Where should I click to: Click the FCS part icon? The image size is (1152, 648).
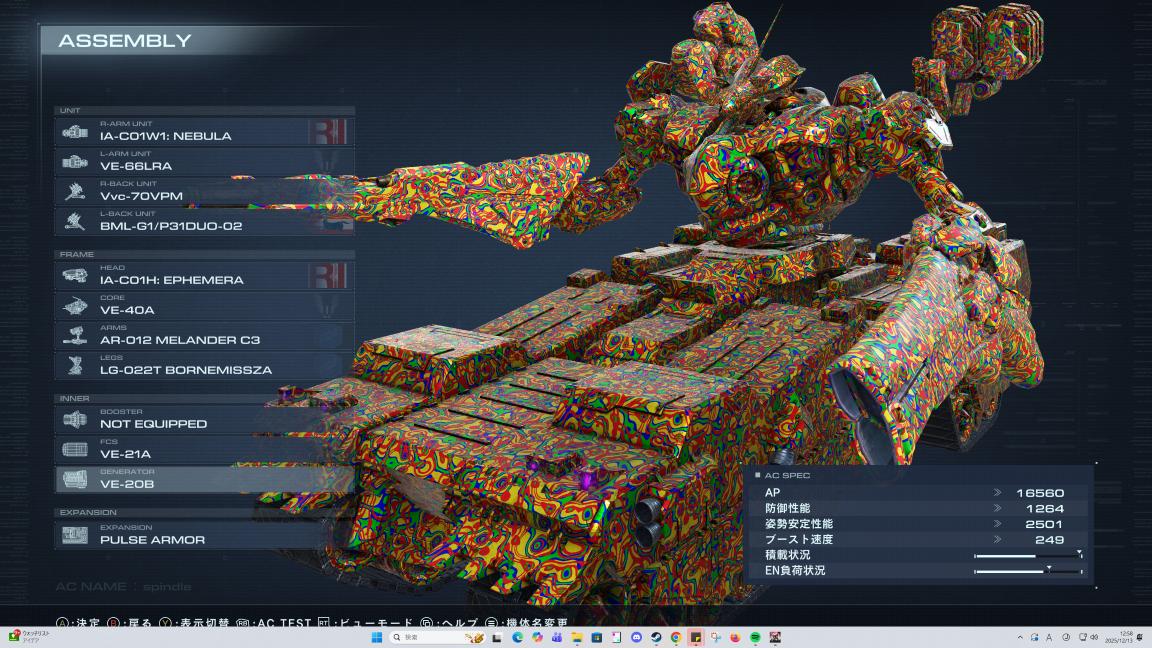pyautogui.click(x=75, y=450)
